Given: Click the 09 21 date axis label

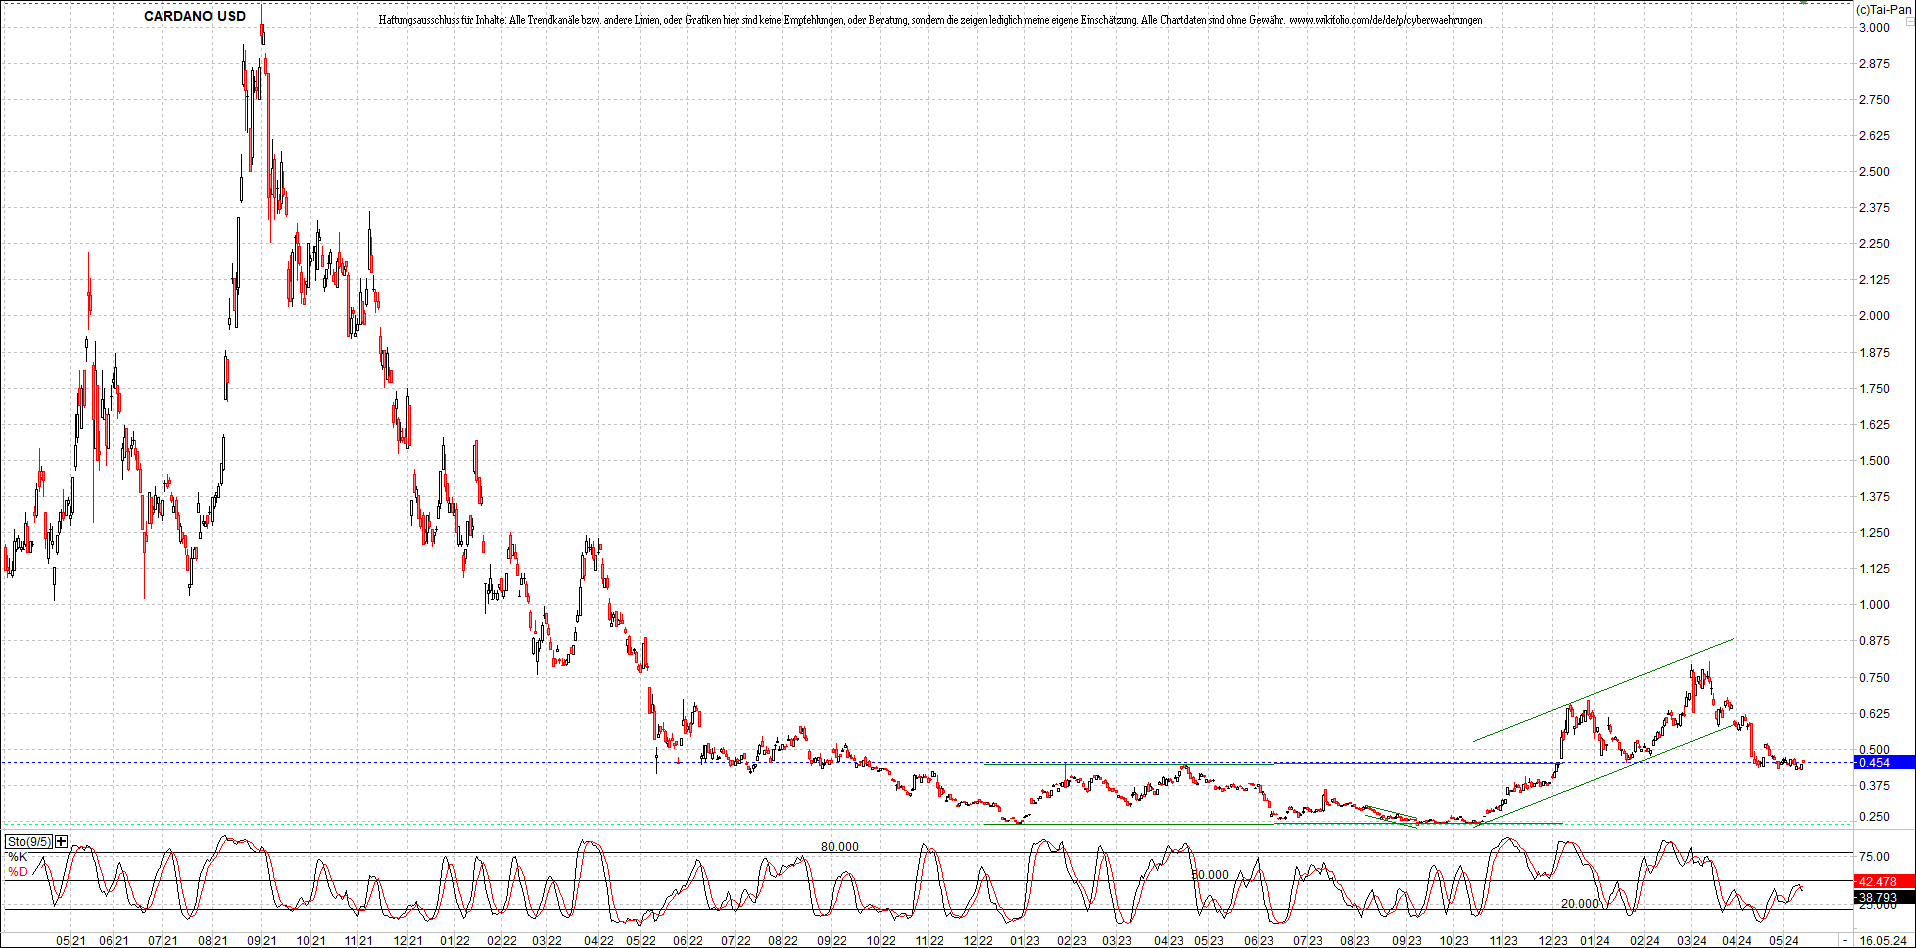Looking at the screenshot, I should click(262, 941).
